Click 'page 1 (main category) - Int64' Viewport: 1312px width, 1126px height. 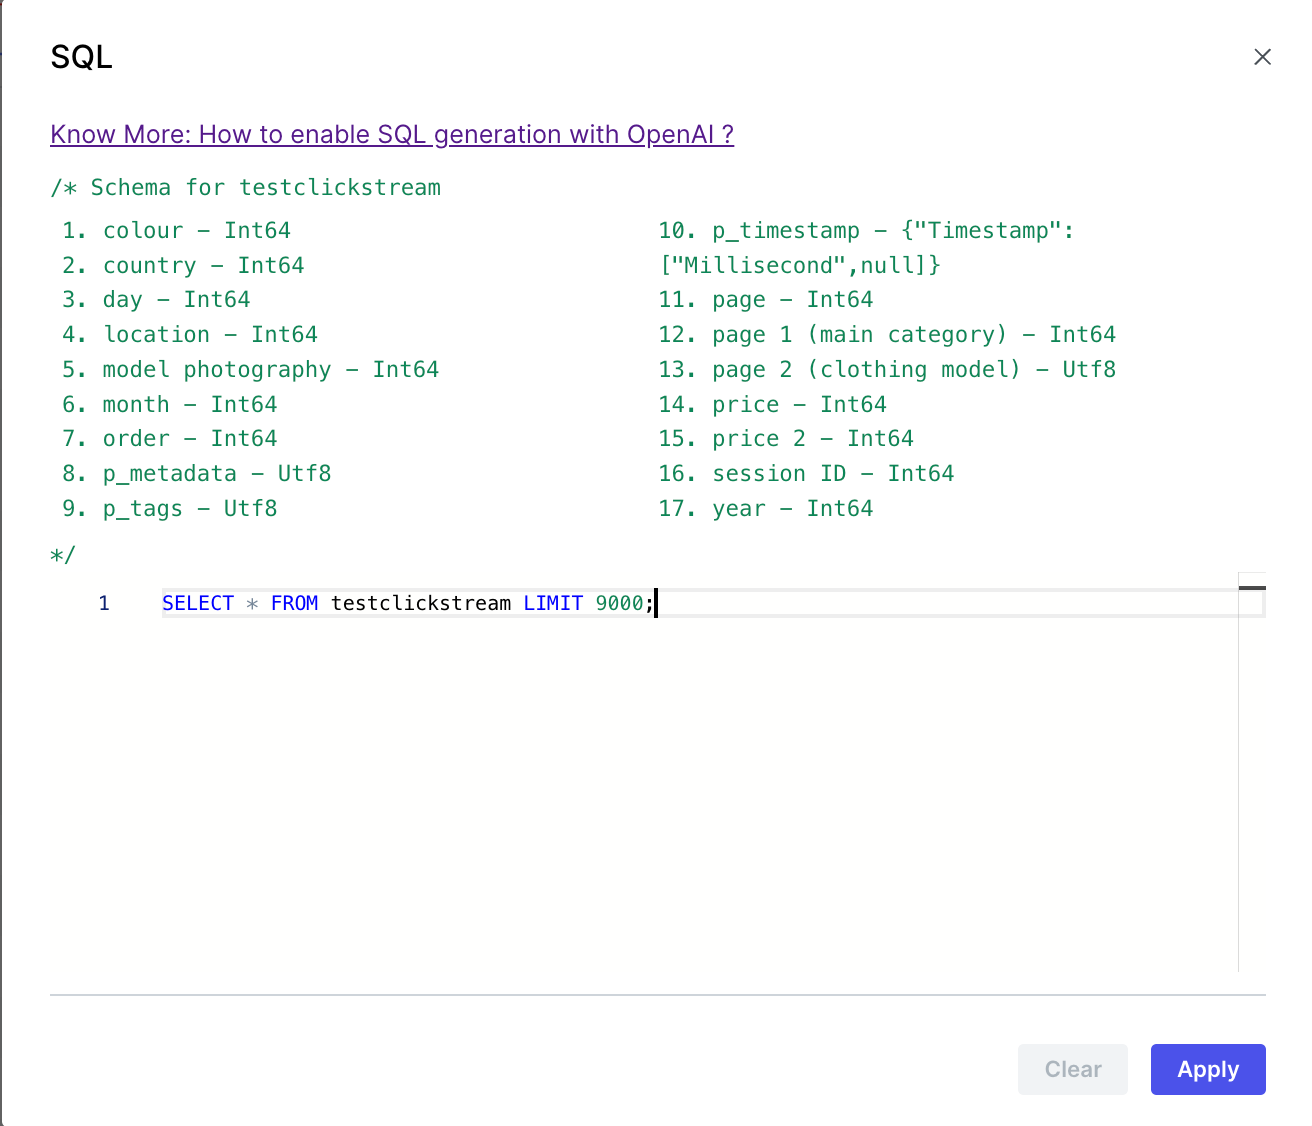pos(887,334)
